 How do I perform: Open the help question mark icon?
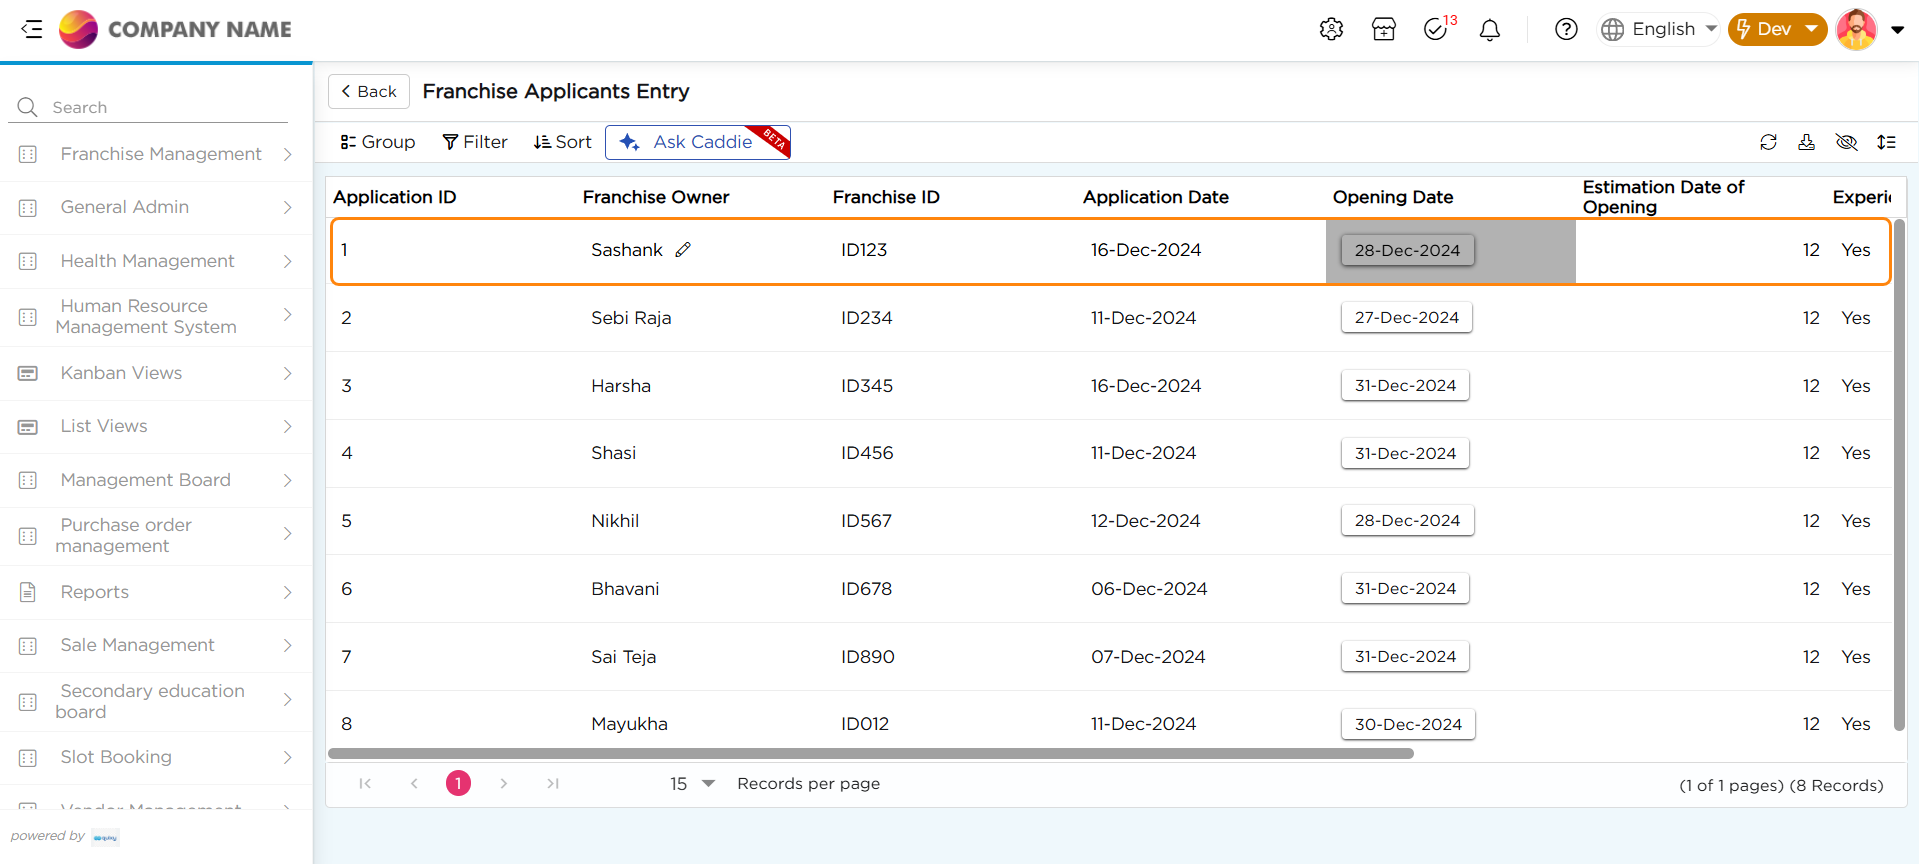[1566, 29]
